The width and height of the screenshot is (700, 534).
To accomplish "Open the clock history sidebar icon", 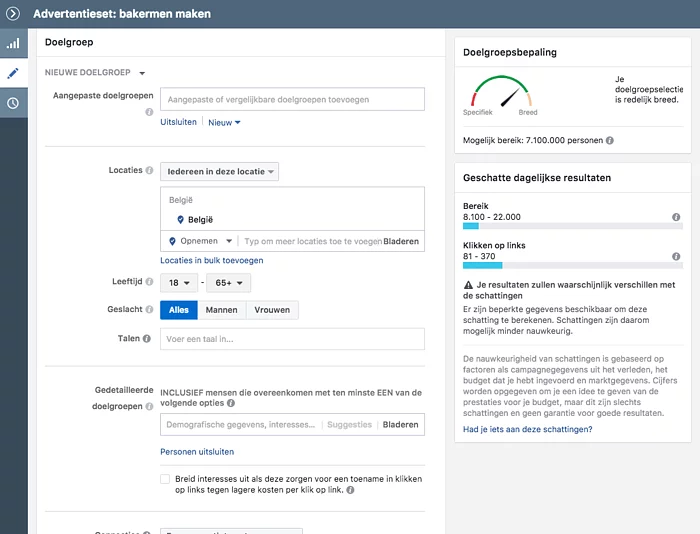I will (13, 103).
